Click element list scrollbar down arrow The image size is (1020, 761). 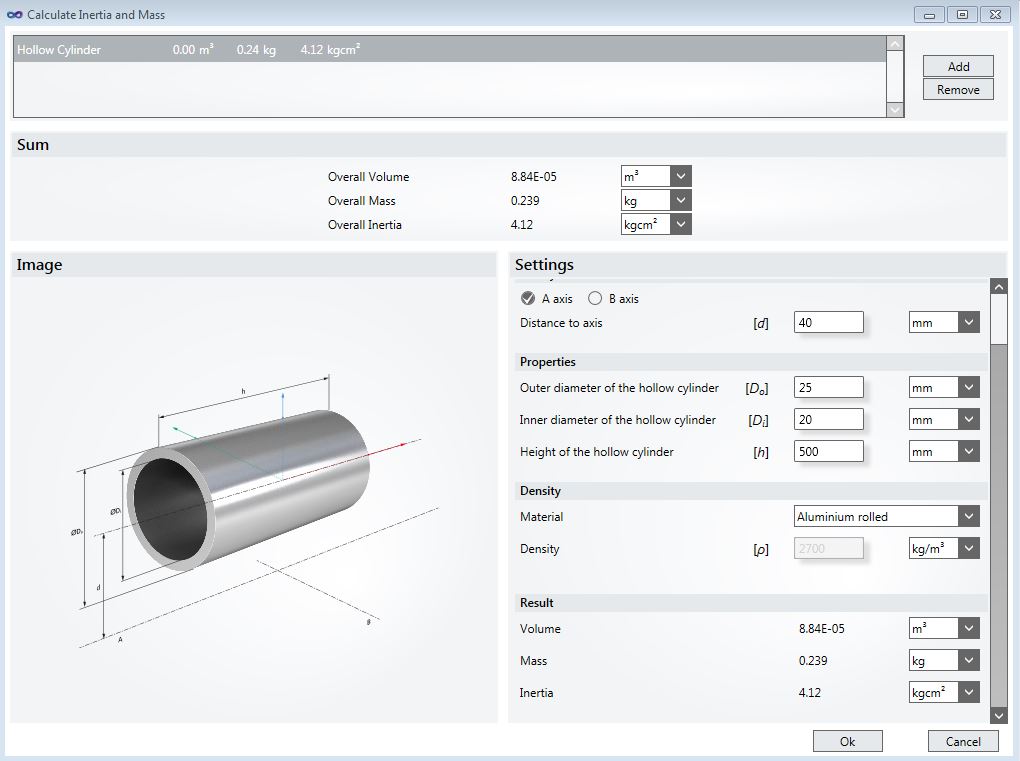click(x=895, y=110)
